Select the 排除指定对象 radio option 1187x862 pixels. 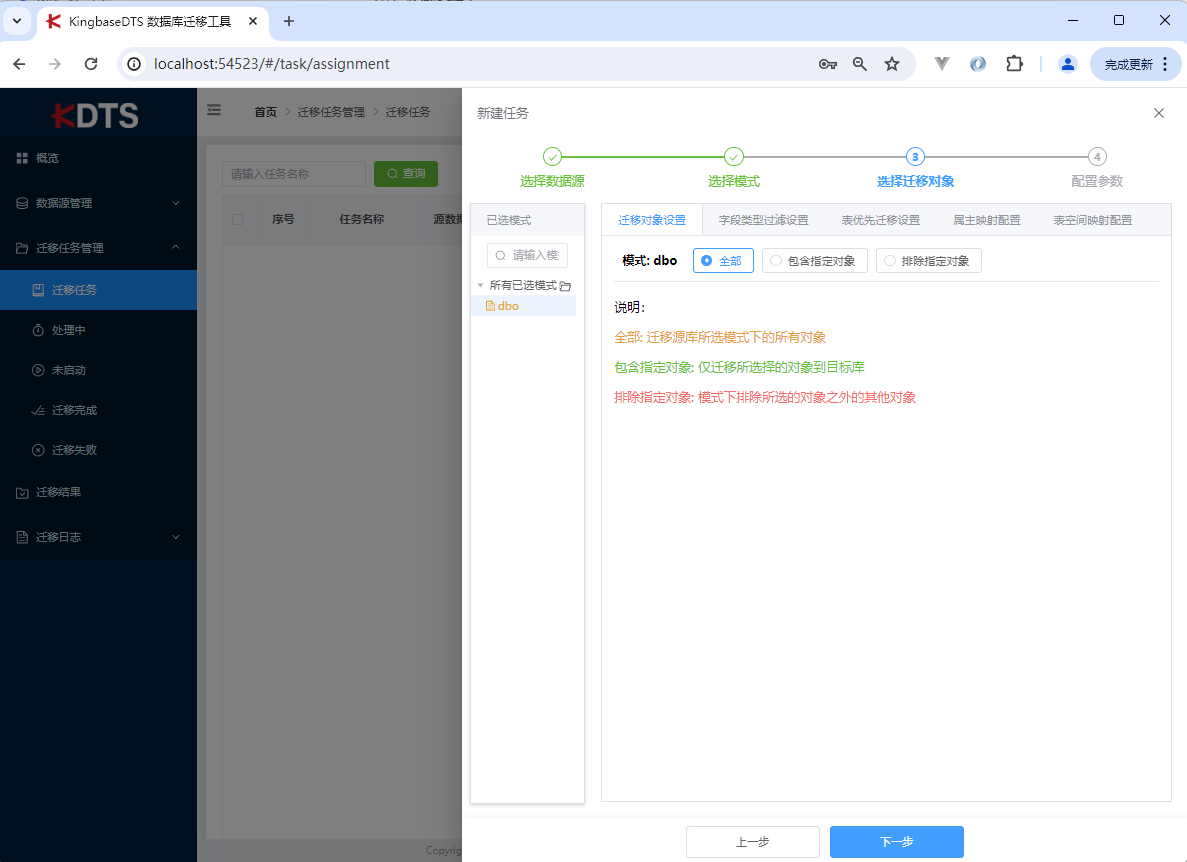point(928,261)
